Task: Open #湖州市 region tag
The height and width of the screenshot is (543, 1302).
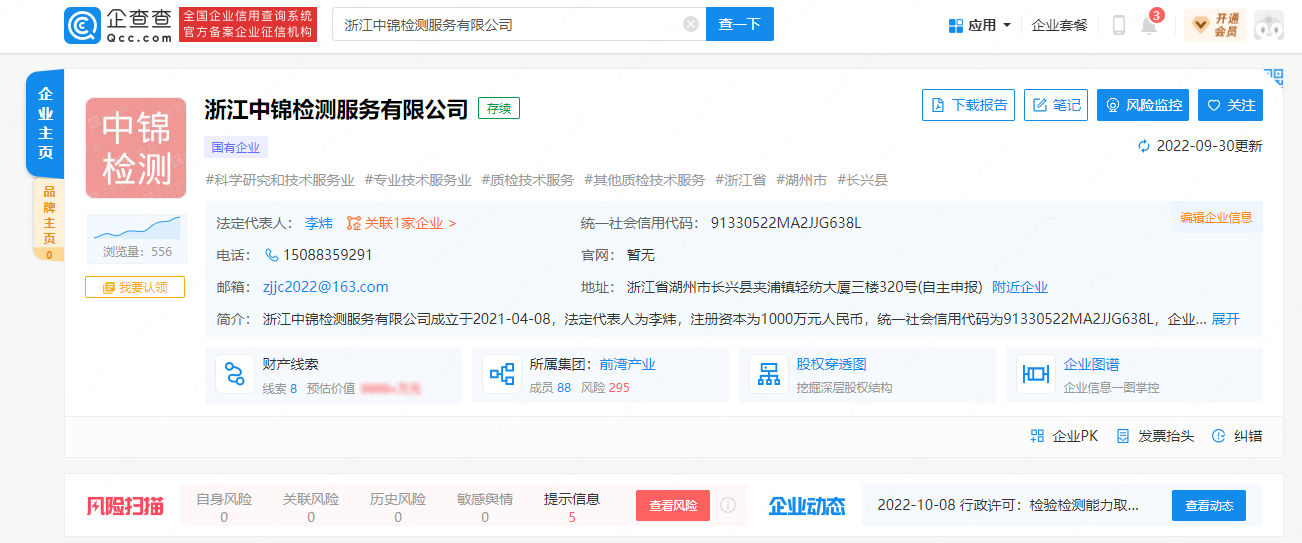Action: 802,180
